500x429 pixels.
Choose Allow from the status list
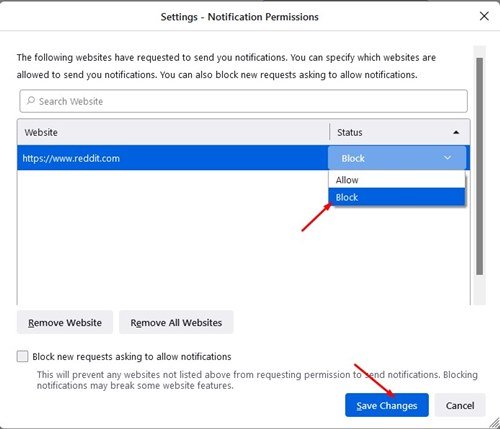coord(397,180)
